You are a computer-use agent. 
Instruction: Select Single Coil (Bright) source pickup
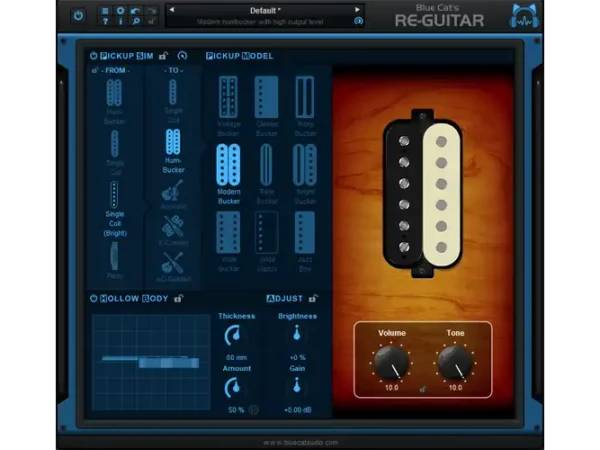114,209
